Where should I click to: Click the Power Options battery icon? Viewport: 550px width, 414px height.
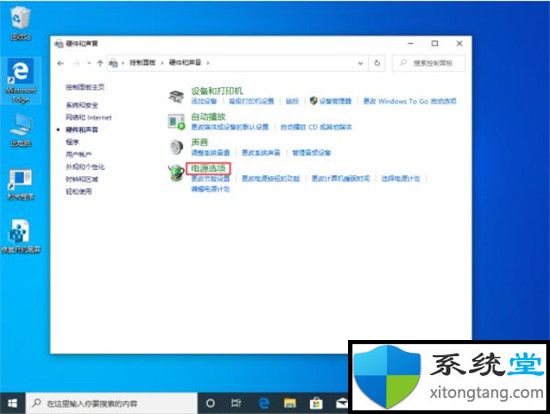(176, 173)
